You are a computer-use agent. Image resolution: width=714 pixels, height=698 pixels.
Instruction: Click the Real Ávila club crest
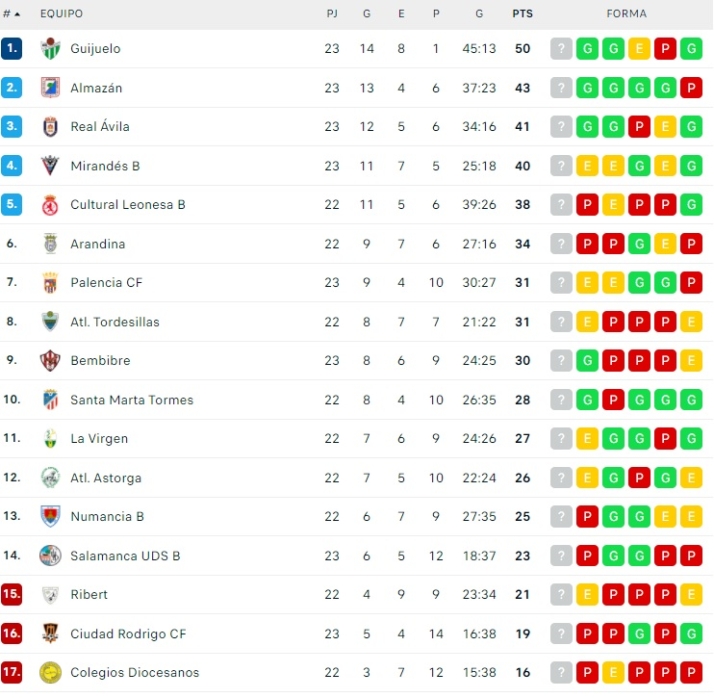pos(50,127)
